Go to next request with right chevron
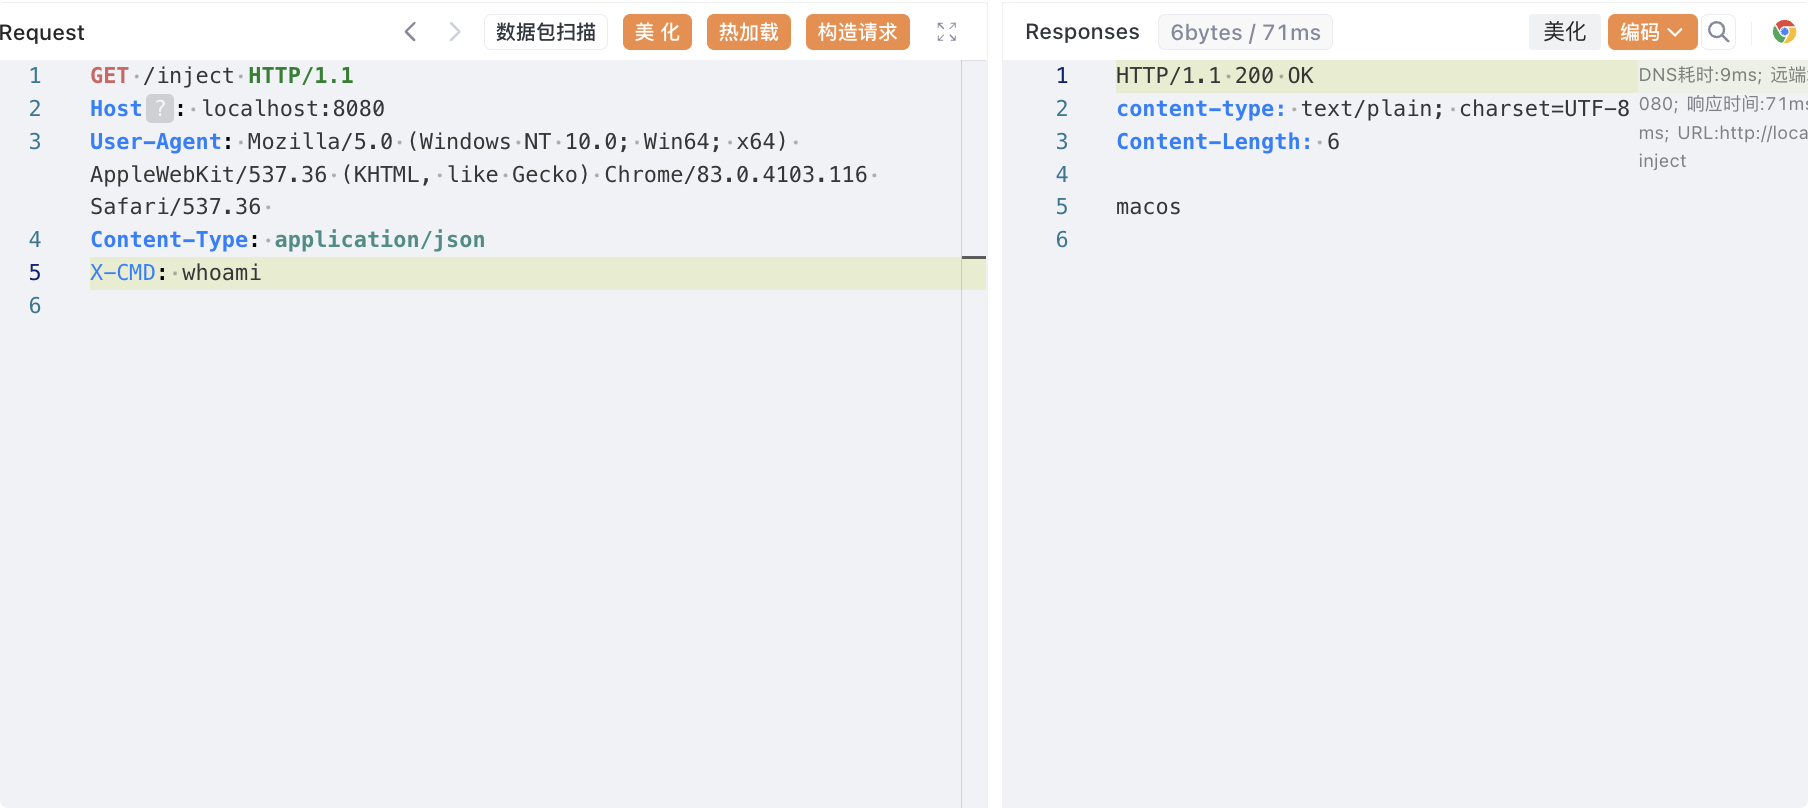Viewport: 1808px width, 808px height. click(x=455, y=32)
